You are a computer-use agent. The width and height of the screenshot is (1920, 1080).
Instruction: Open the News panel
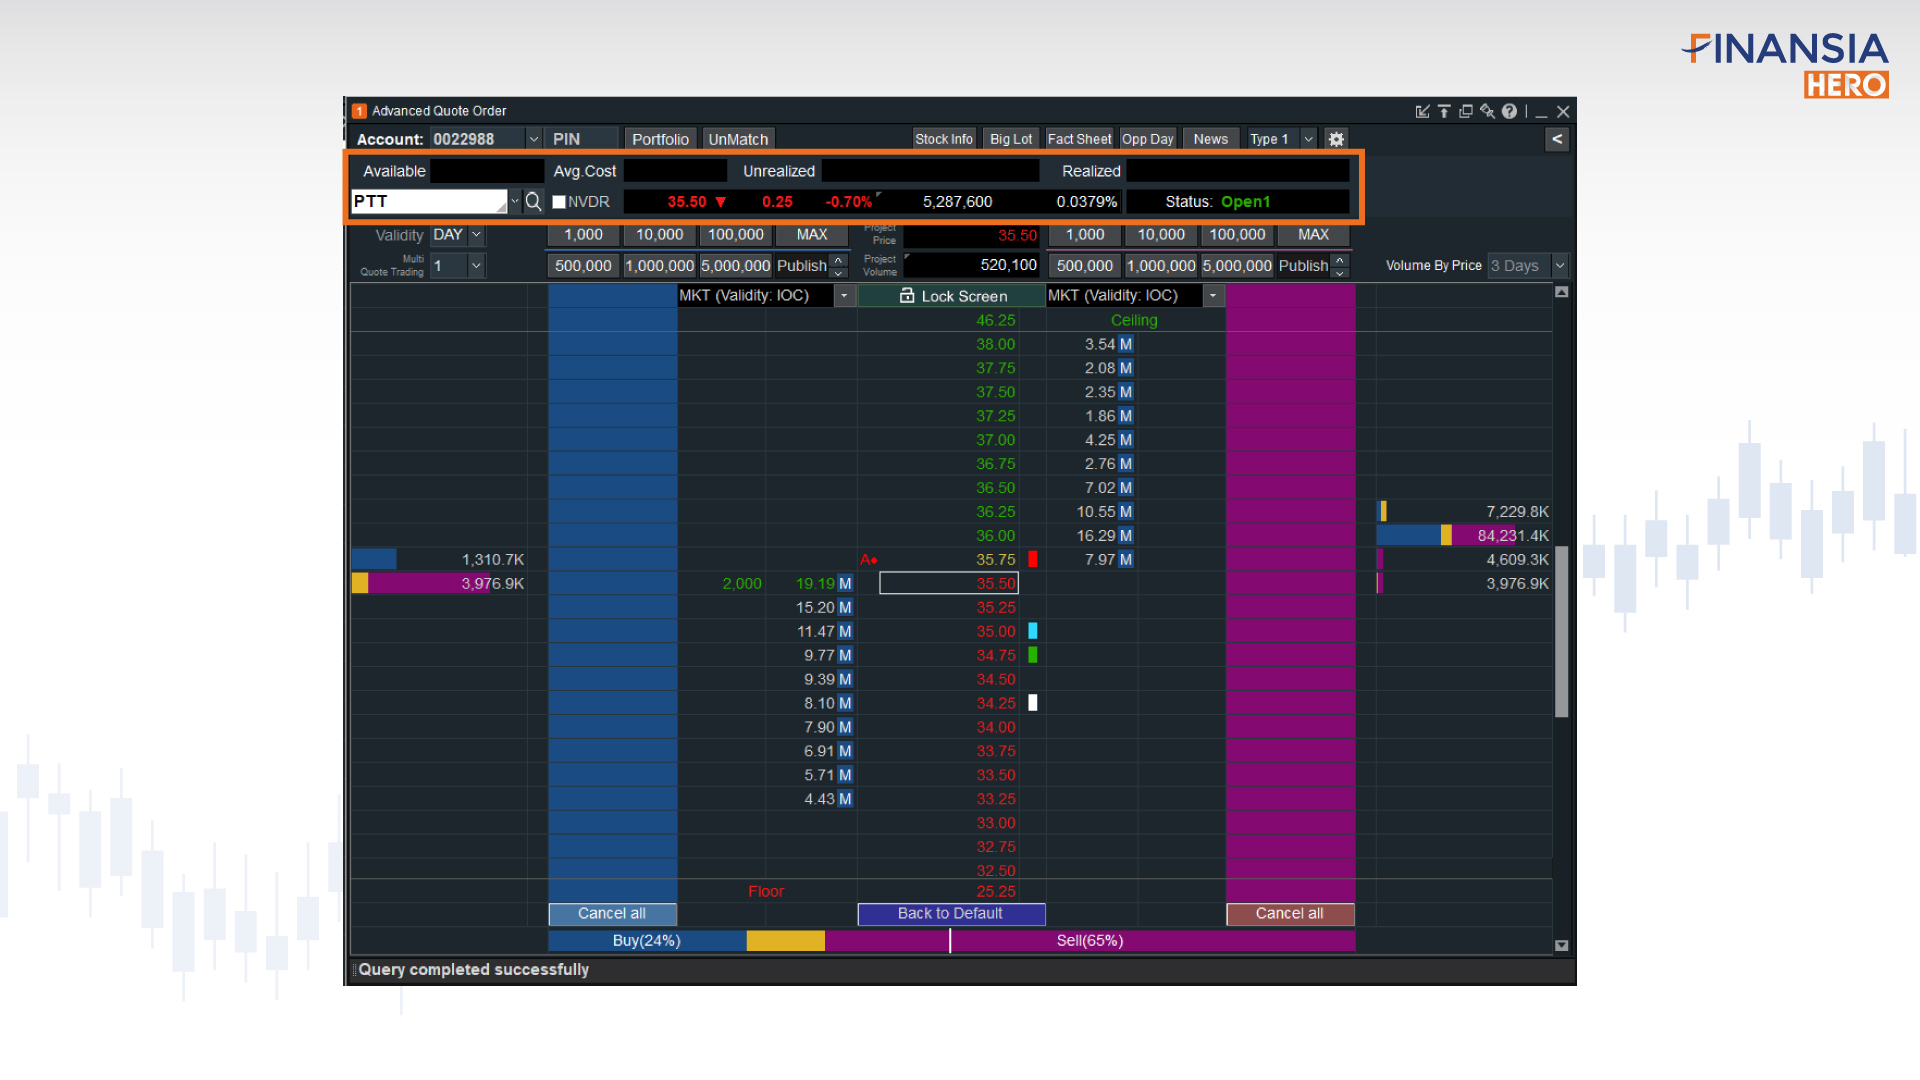pyautogui.click(x=1209, y=138)
